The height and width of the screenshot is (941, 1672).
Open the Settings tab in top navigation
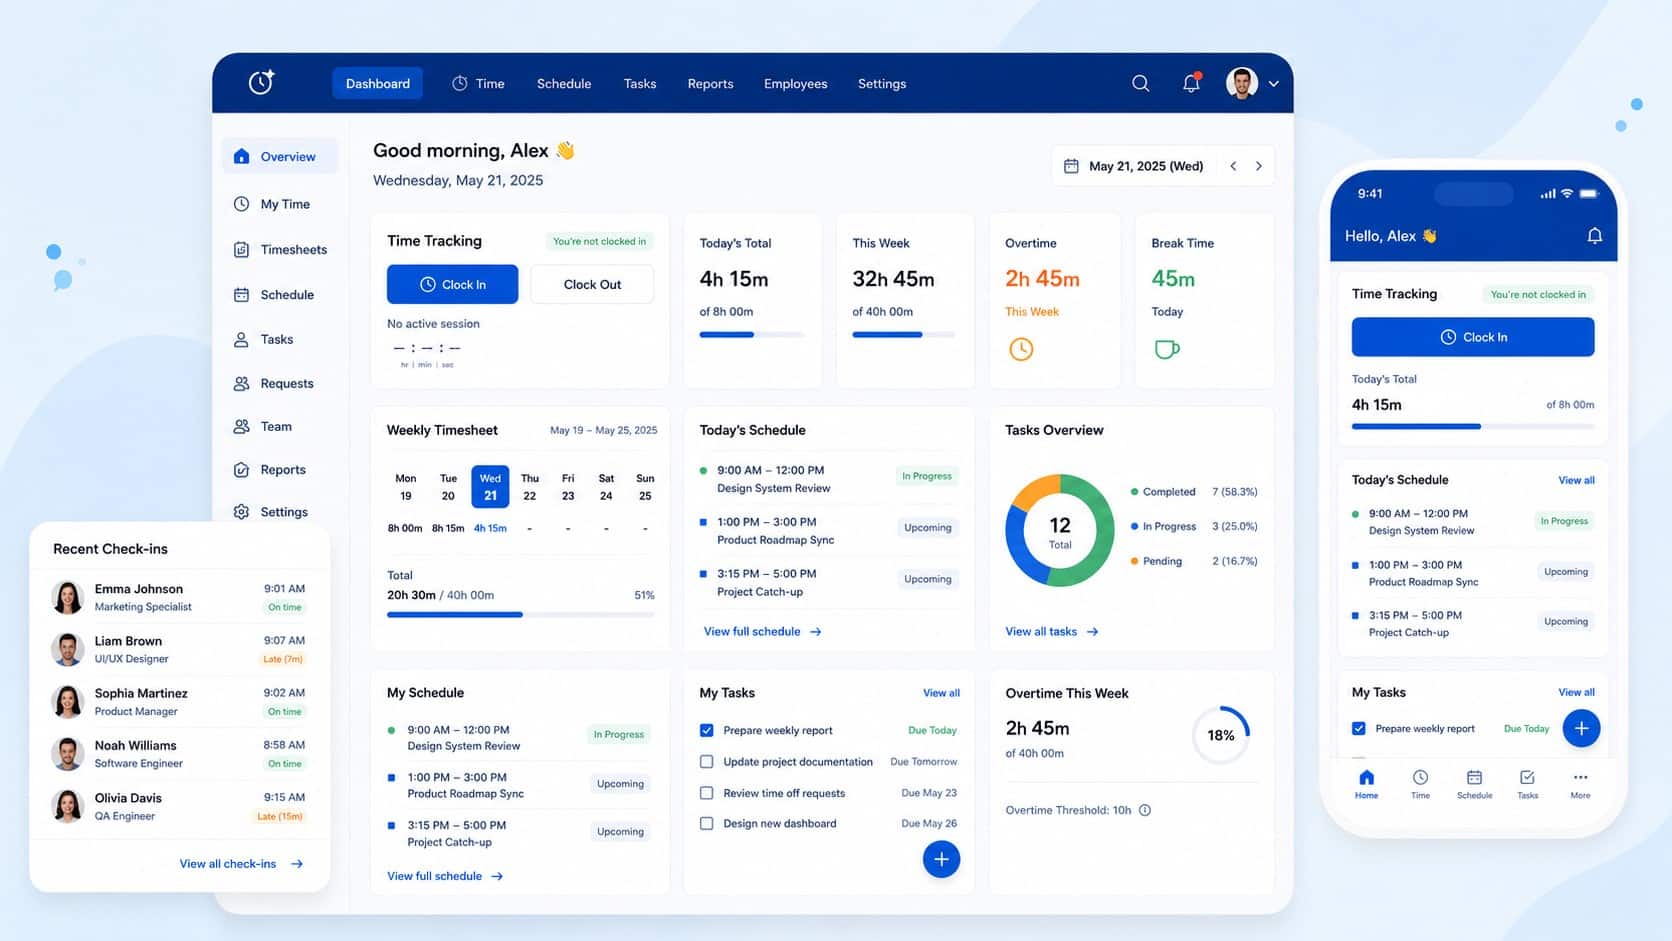pos(882,83)
